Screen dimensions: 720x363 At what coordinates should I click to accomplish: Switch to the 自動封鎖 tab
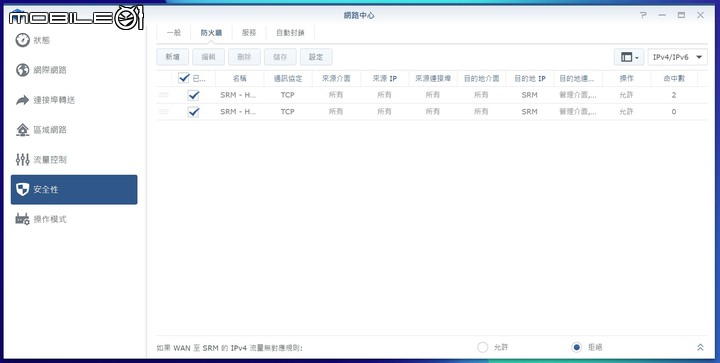(290, 33)
